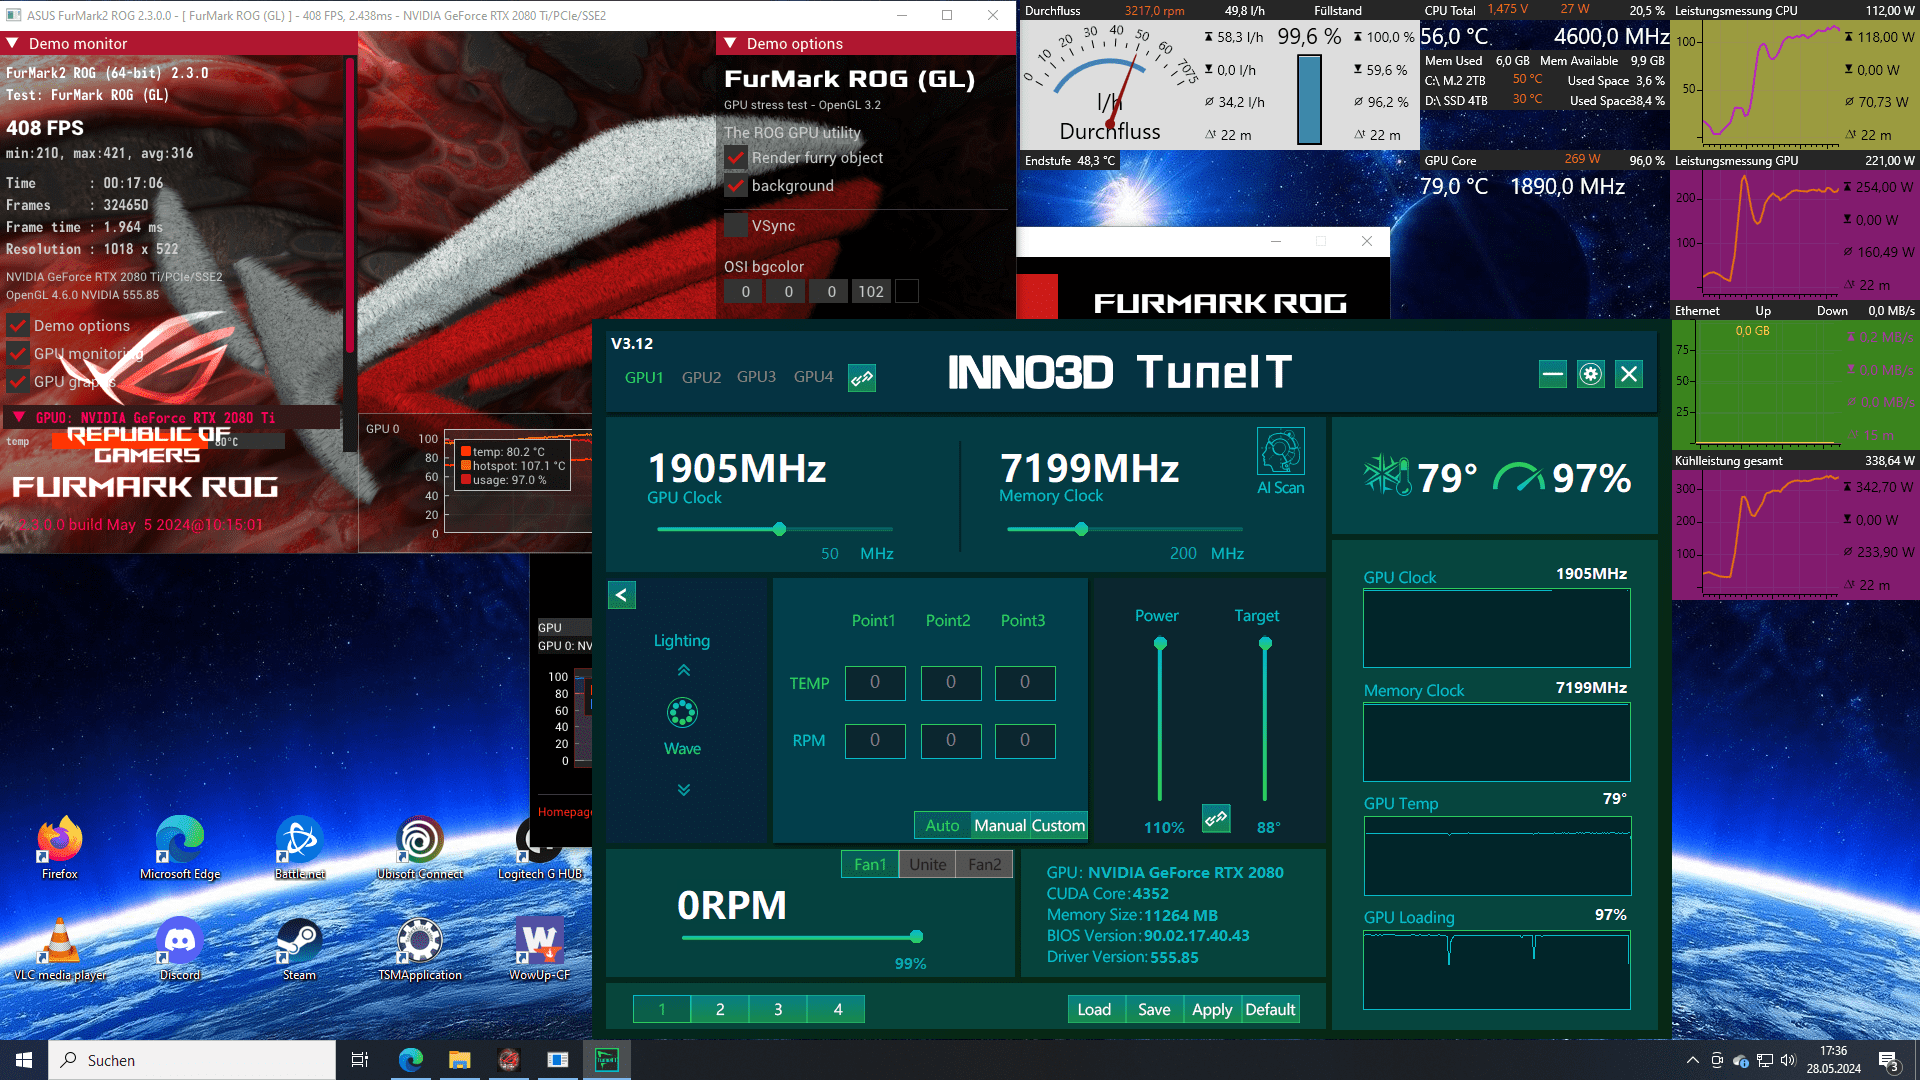1920x1080 pixels.
Task: Select Auto fan mode
Action: (942, 825)
